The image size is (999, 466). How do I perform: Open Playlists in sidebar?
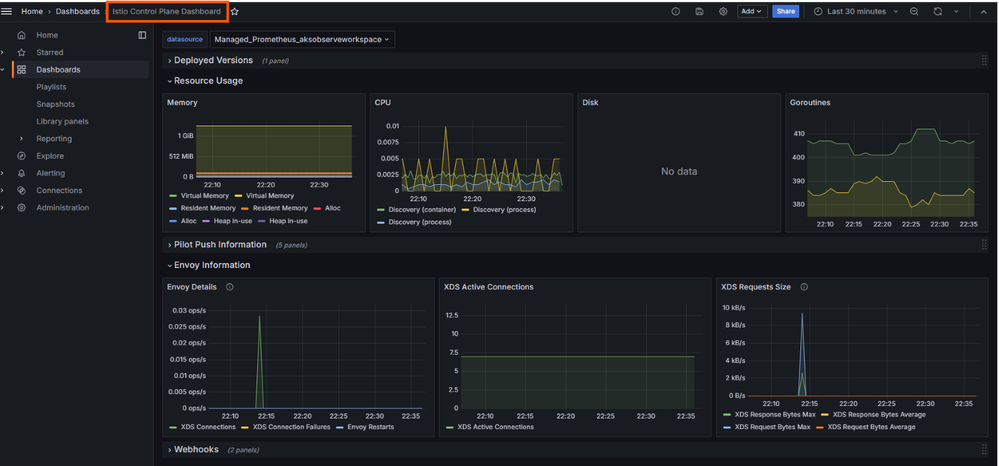pyautogui.click(x=51, y=87)
